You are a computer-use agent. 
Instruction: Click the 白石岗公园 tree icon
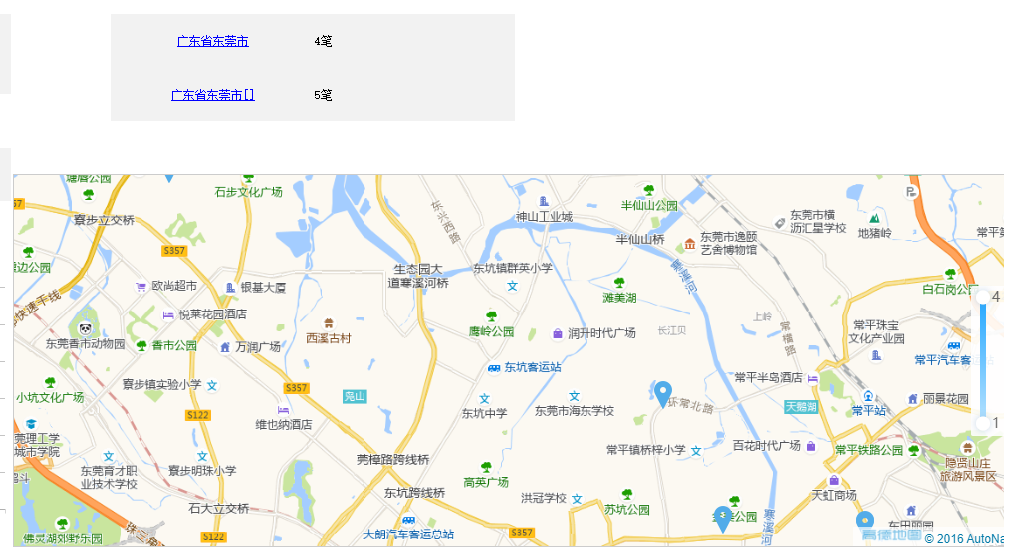pyautogui.click(x=950, y=274)
